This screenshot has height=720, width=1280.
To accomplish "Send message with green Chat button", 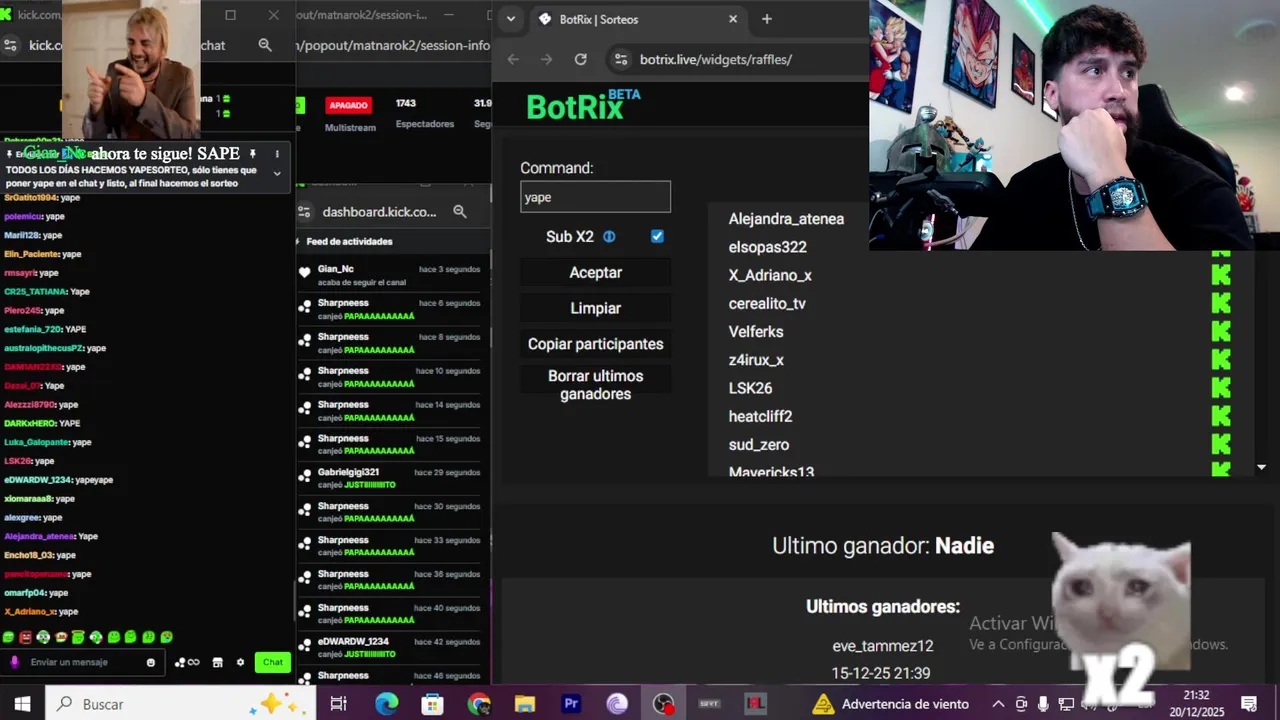I will point(273,662).
